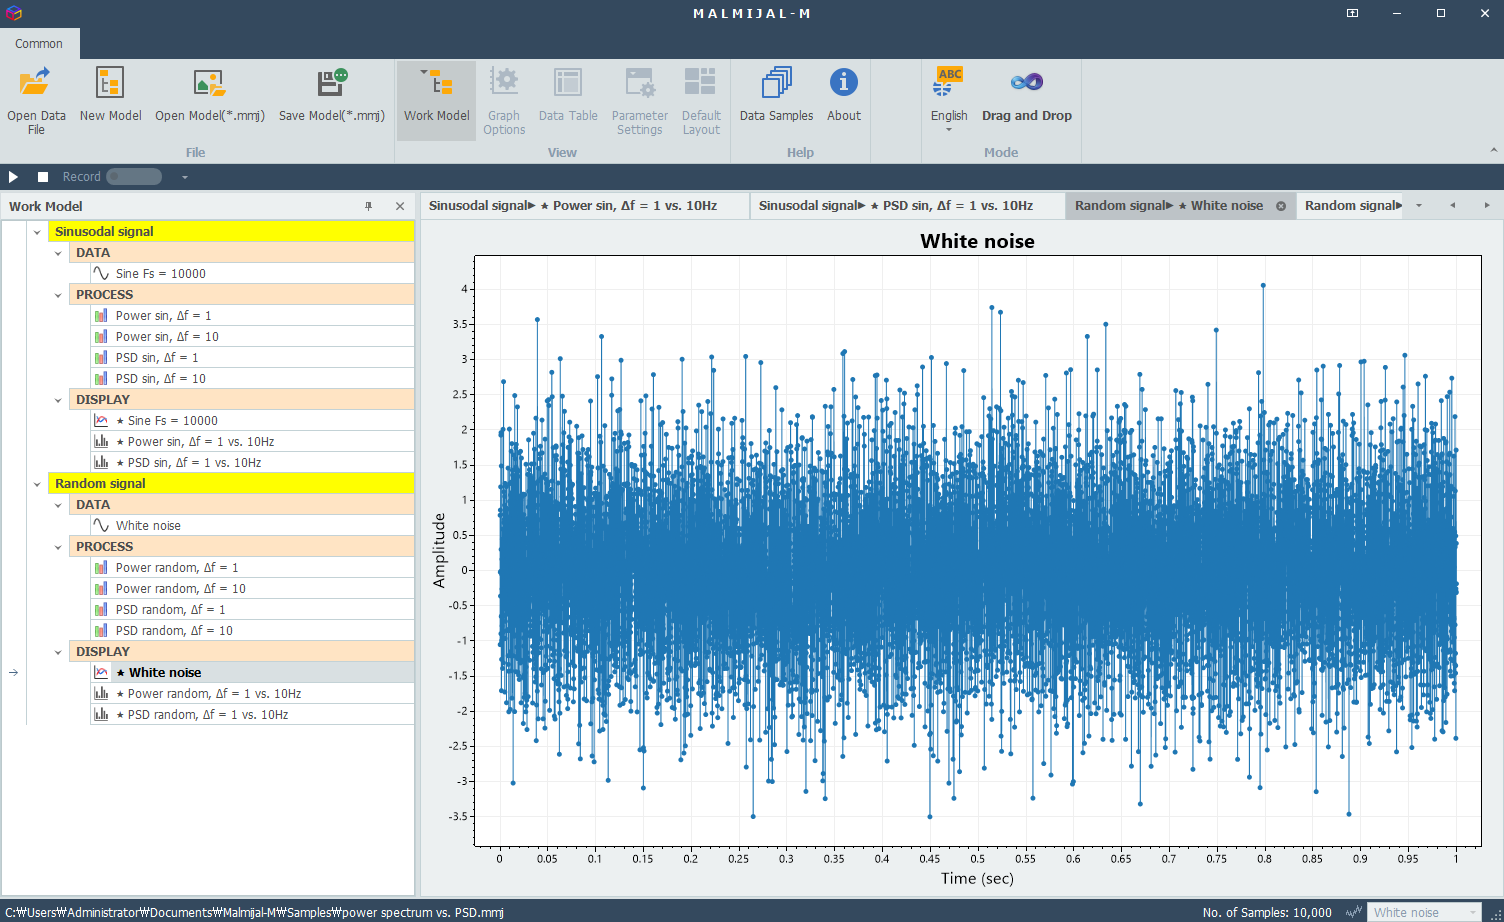Viewport: 1504px width, 922px height.
Task: Collapse the Sinusodal signal node
Action: pyautogui.click(x=37, y=232)
